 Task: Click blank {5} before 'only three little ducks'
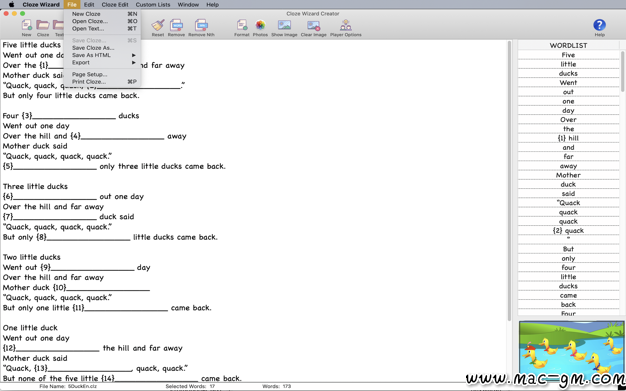point(50,166)
